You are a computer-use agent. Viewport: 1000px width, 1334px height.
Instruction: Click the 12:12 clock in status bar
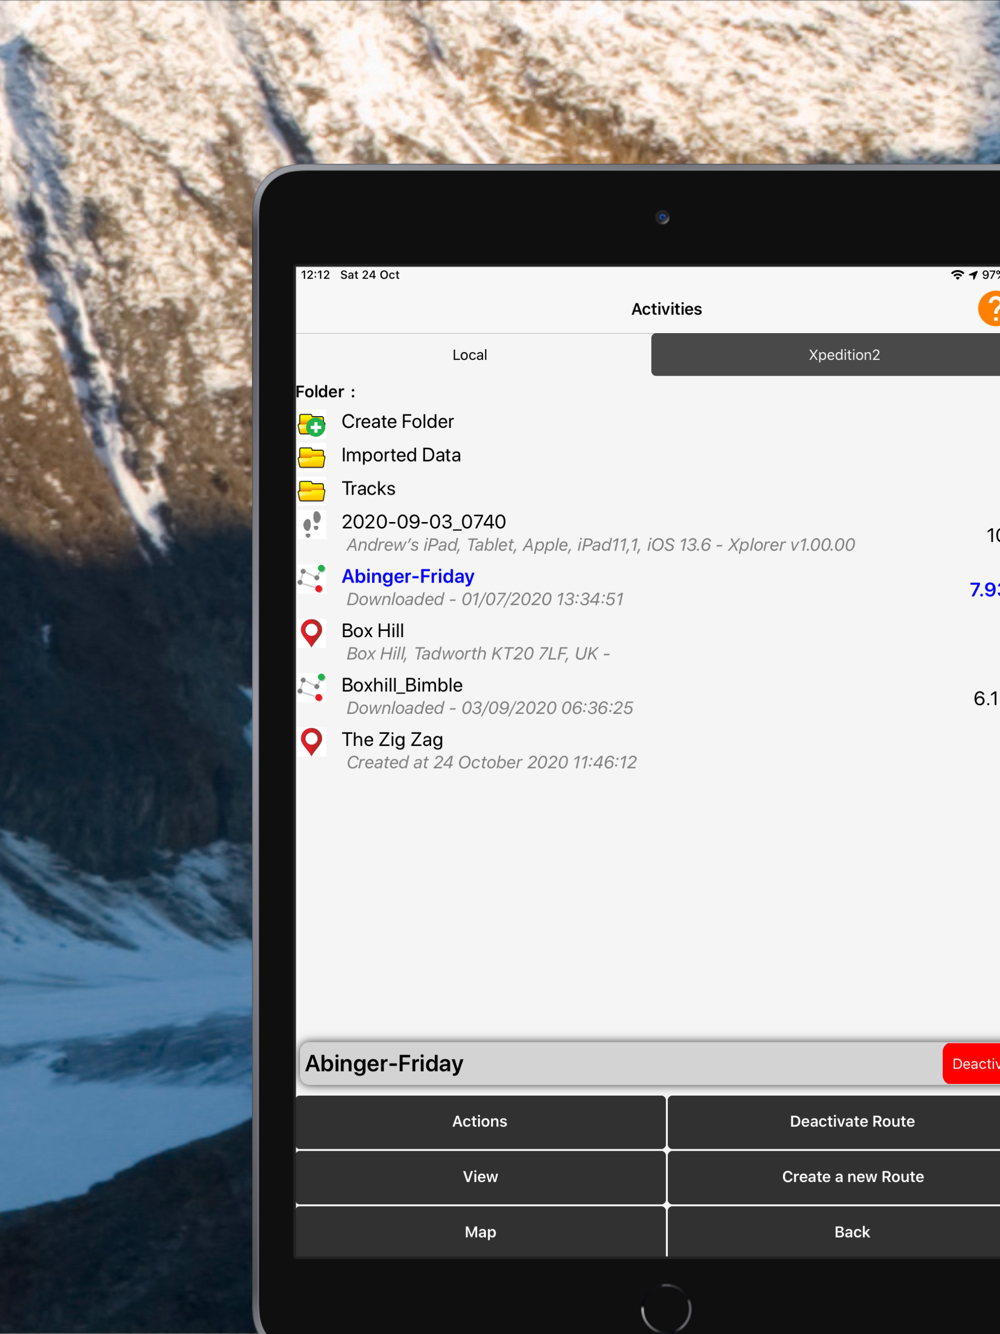tap(316, 275)
